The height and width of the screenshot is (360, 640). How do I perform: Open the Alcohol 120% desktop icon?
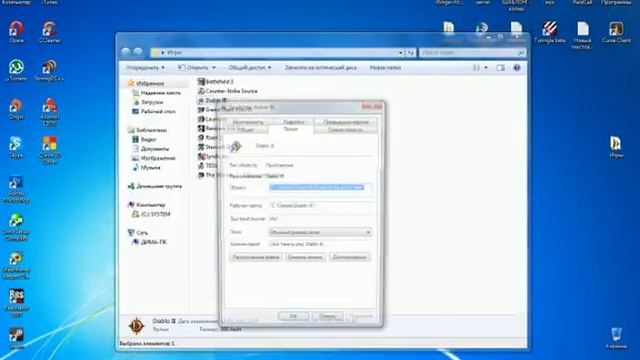[x=49, y=111]
